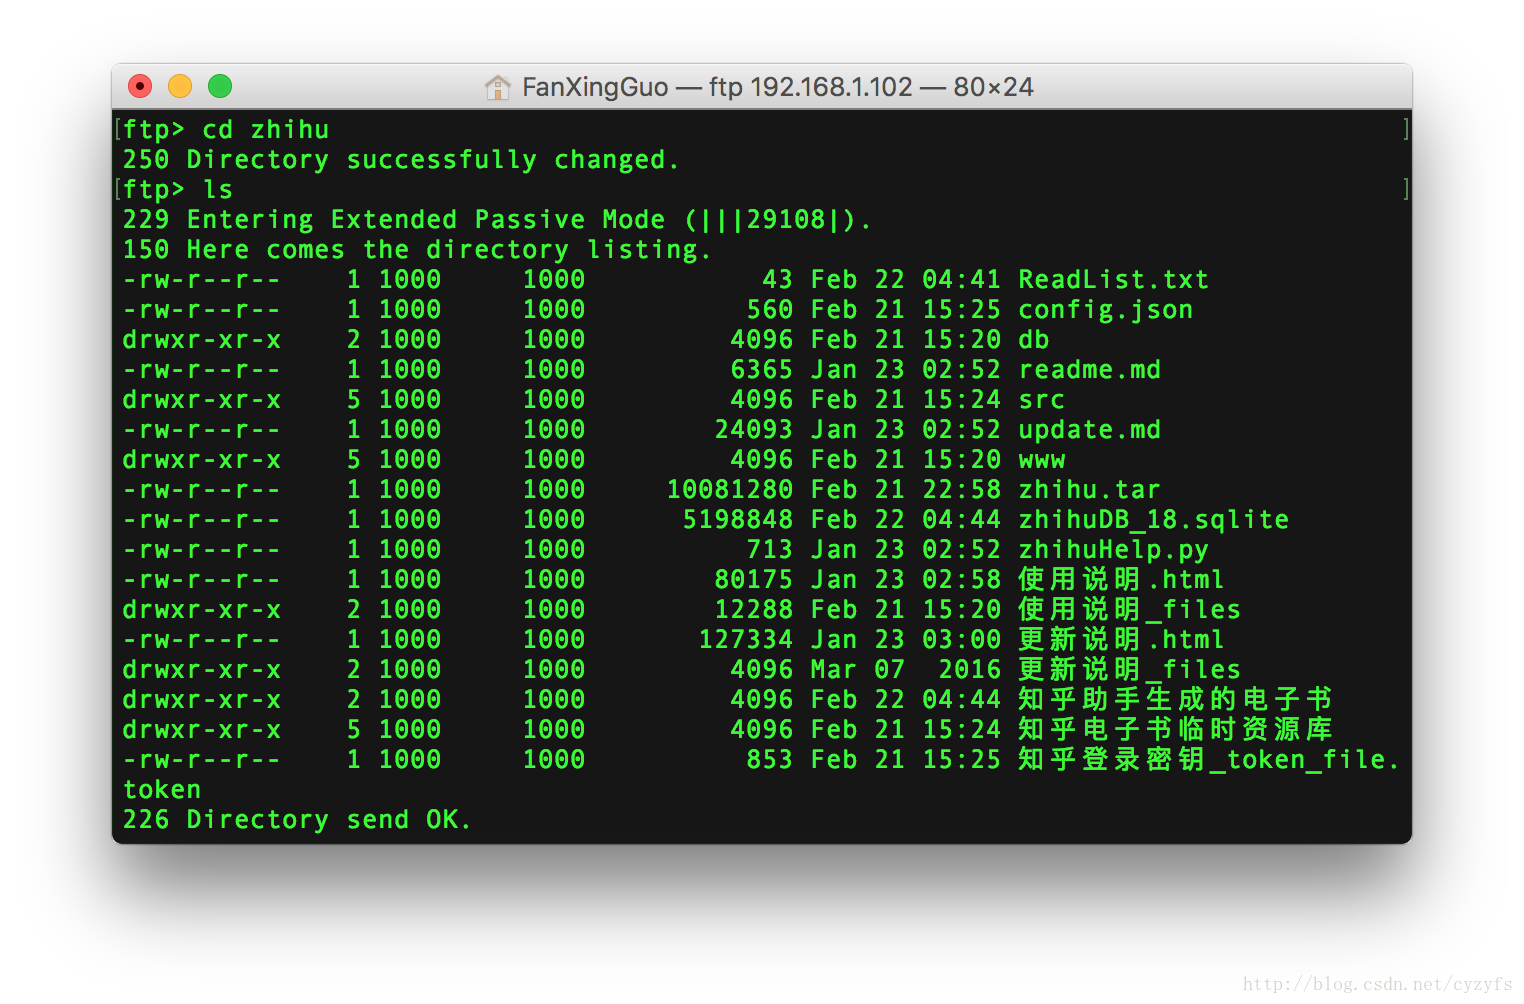Click the directory name db
The image size is (1524, 1004).
point(1034,340)
